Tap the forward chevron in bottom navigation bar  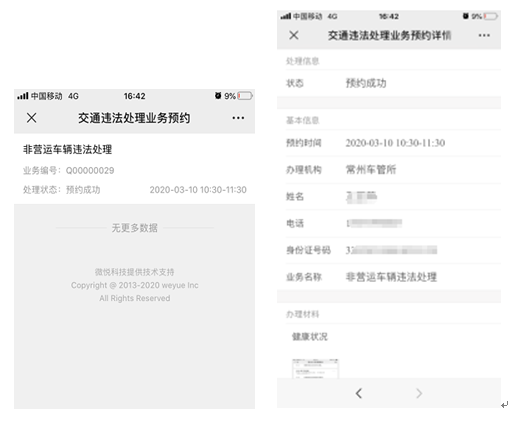tap(419, 393)
